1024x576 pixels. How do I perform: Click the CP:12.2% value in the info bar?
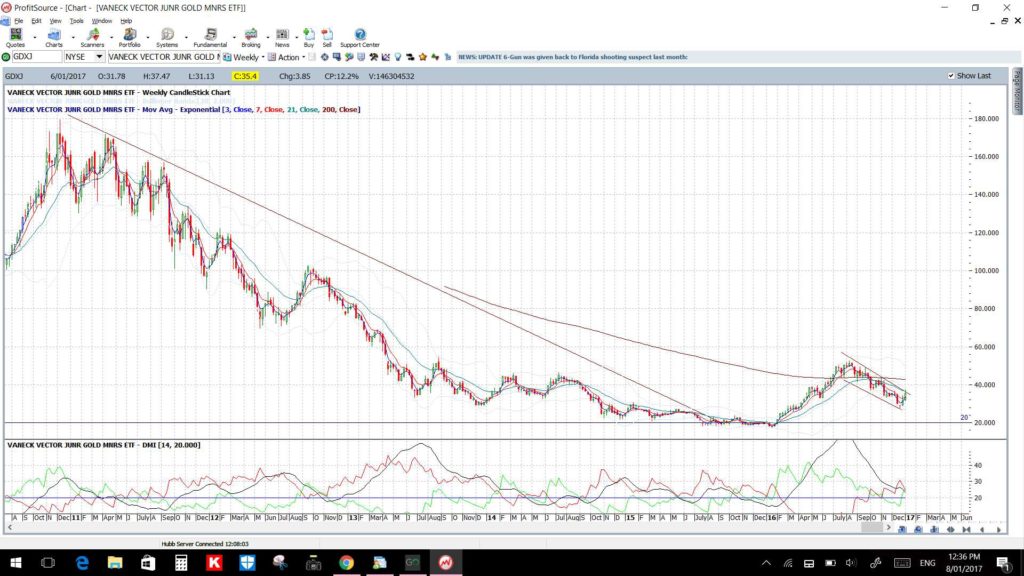342,76
